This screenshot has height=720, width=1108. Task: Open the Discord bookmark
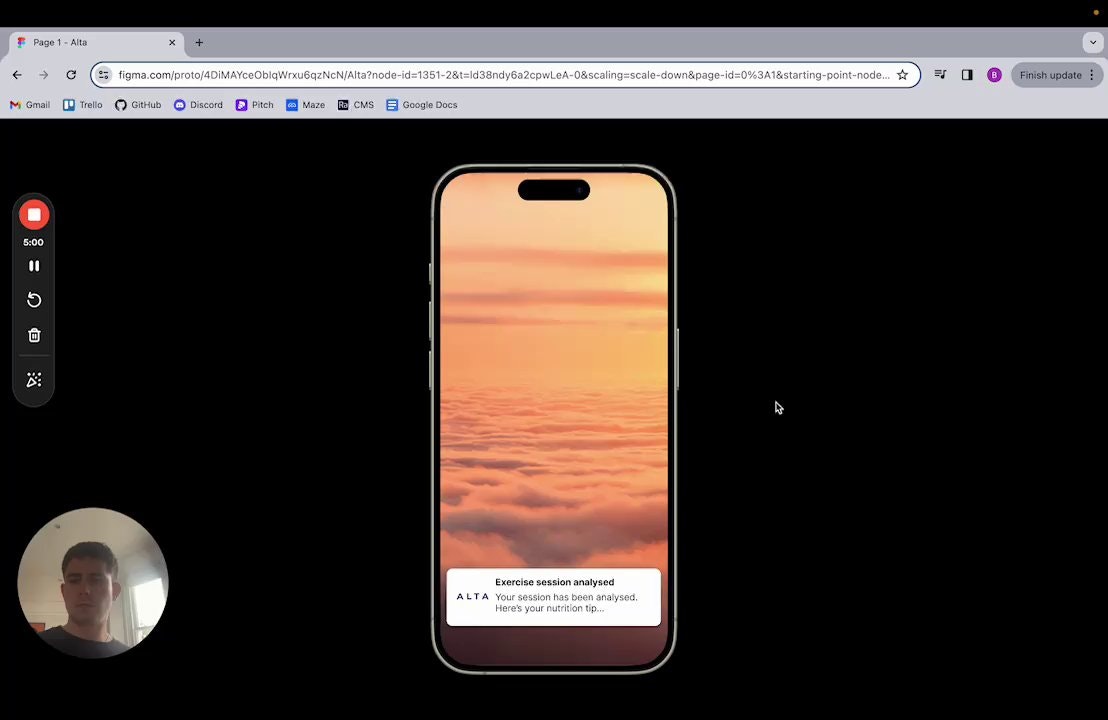(x=198, y=105)
